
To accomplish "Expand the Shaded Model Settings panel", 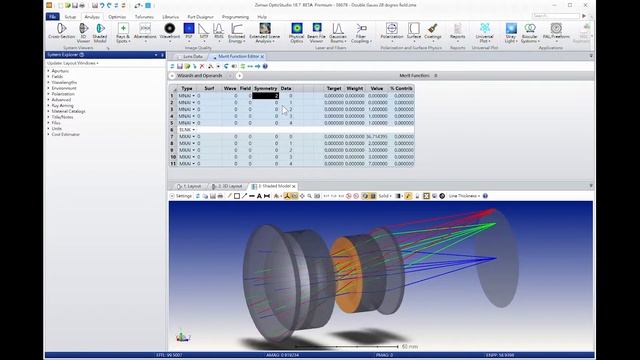I will (172, 196).
